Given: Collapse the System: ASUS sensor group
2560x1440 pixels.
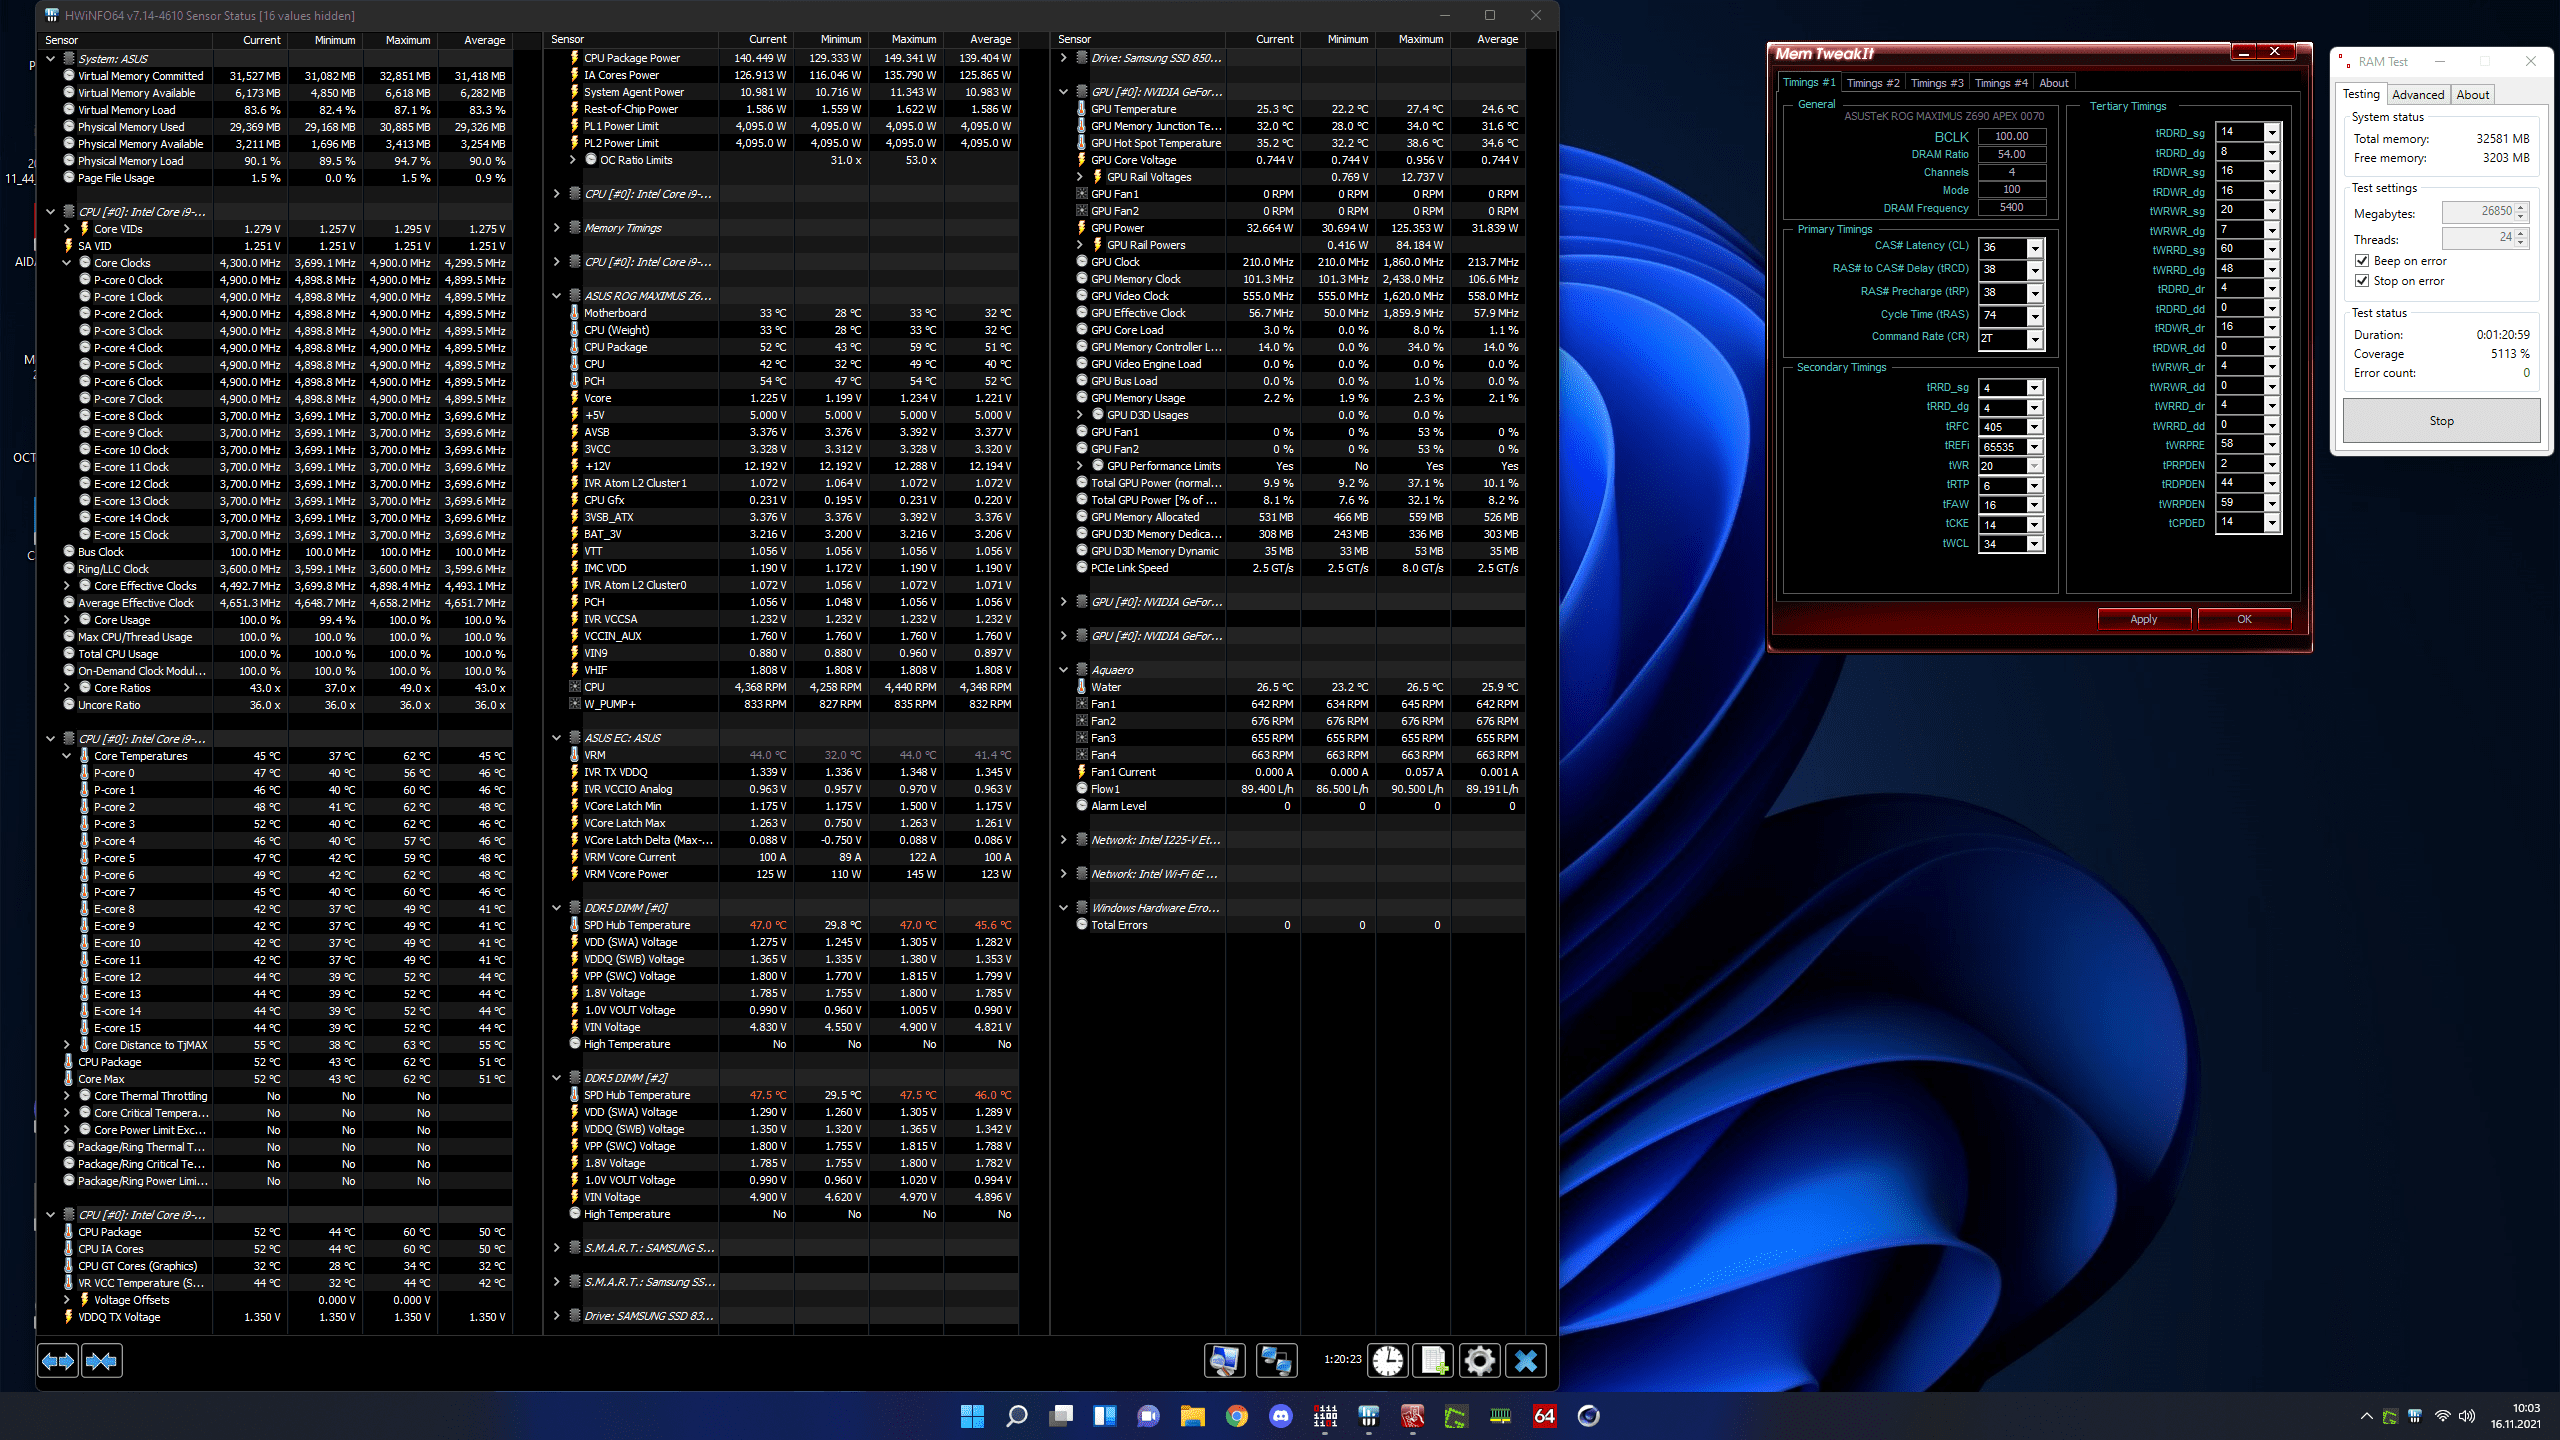Looking at the screenshot, I should pyautogui.click(x=50, y=59).
